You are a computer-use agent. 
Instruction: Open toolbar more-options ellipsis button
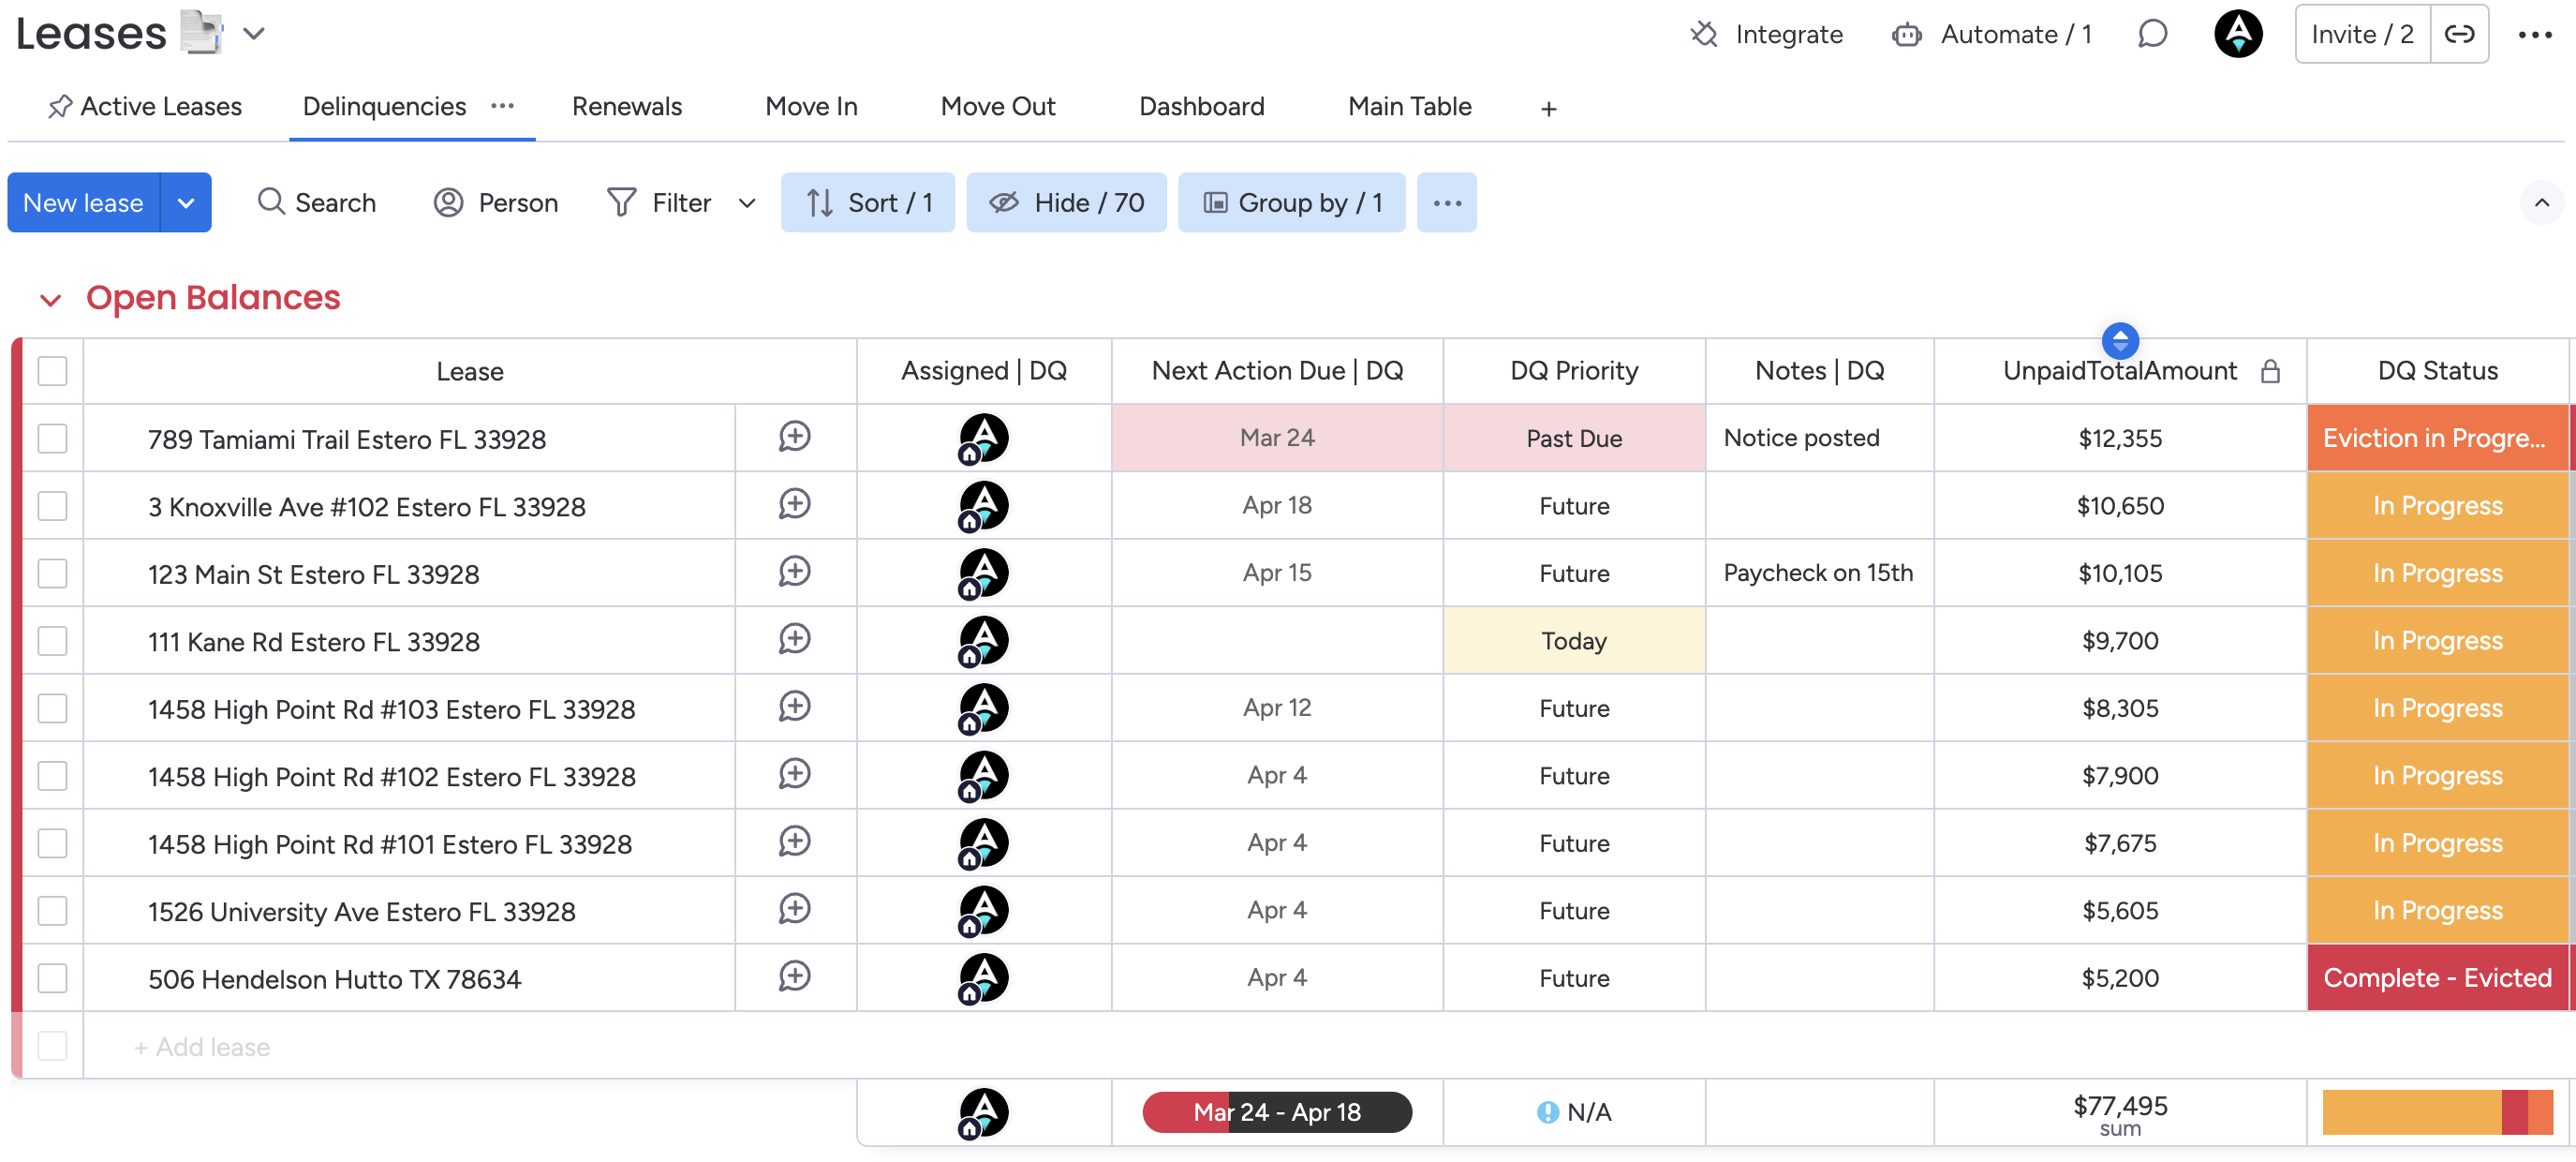click(x=1446, y=203)
